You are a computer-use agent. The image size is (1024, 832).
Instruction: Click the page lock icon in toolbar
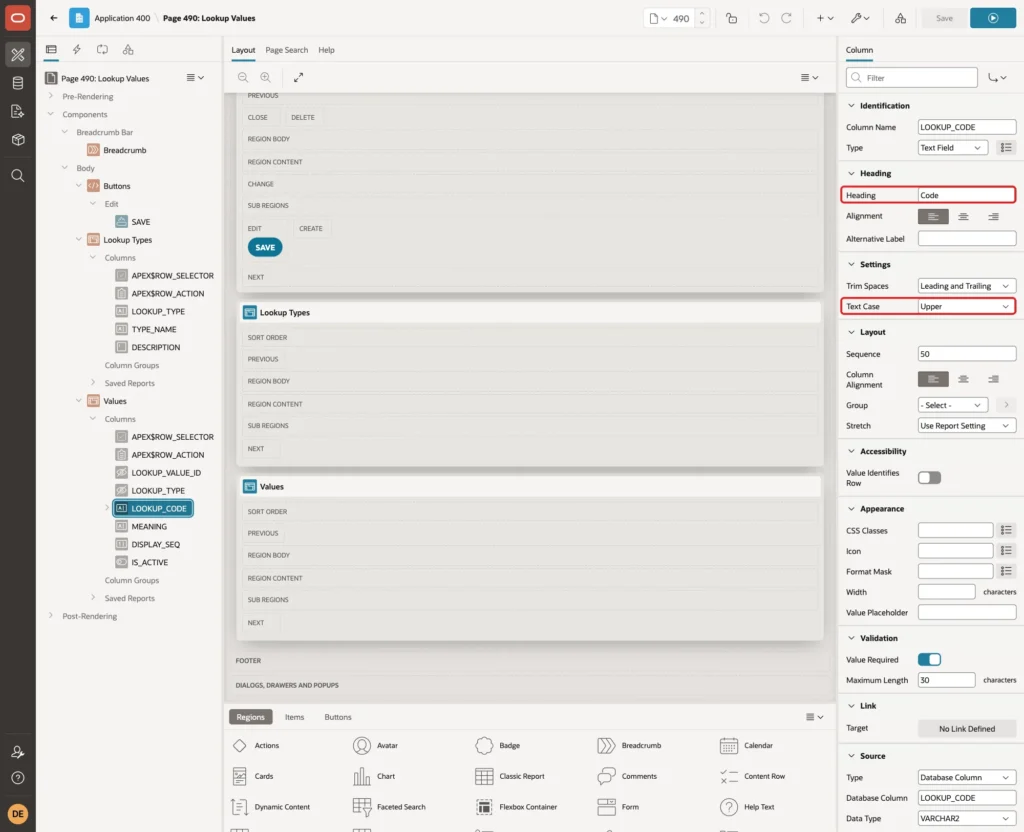pyautogui.click(x=731, y=18)
